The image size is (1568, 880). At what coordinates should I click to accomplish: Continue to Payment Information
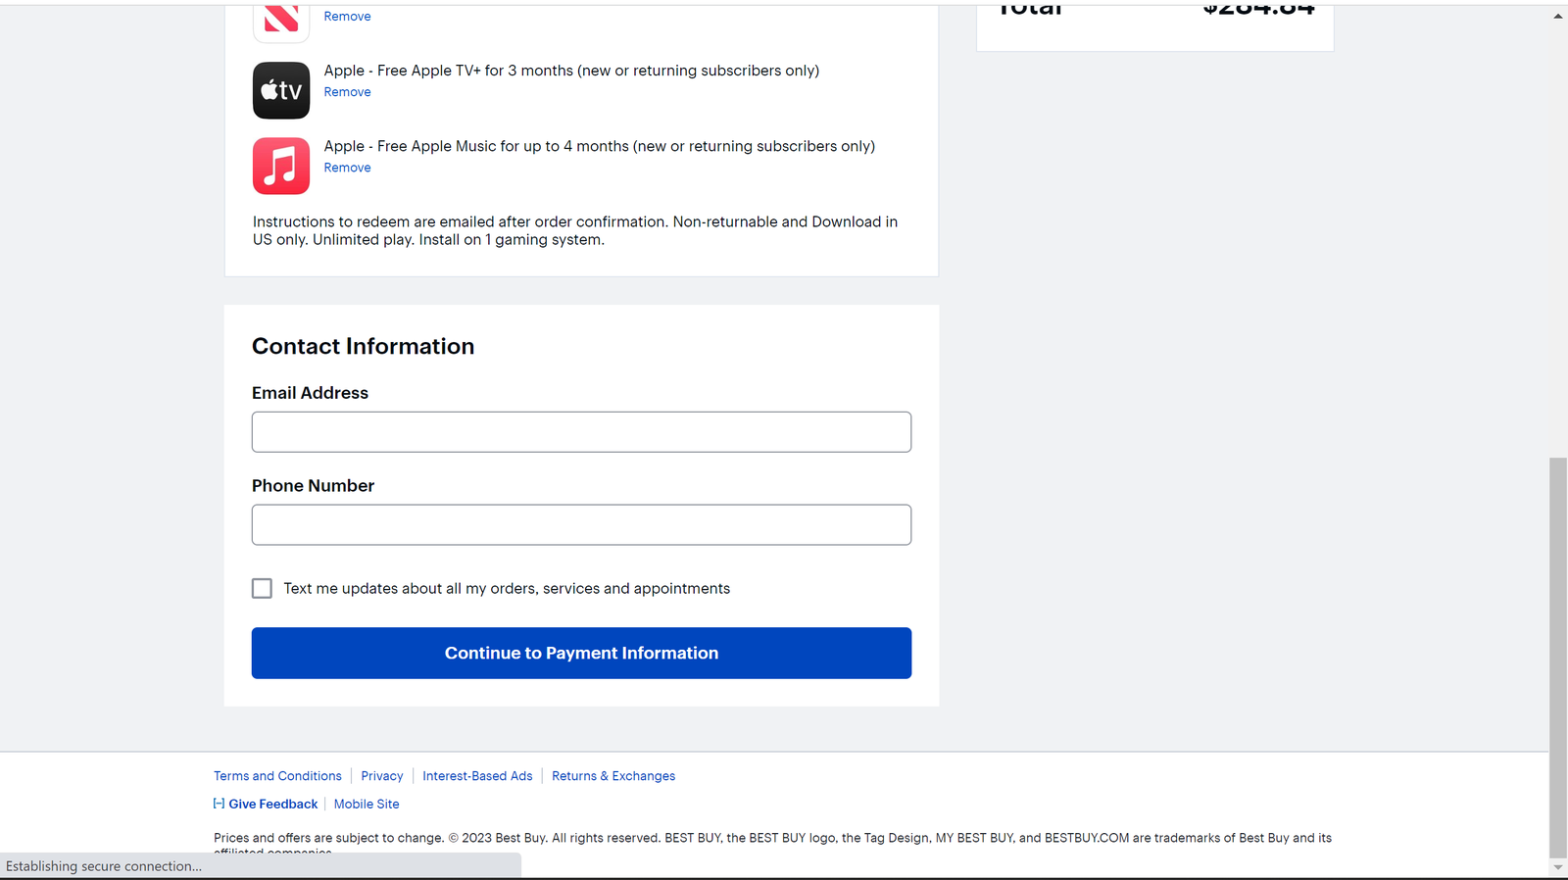(581, 653)
